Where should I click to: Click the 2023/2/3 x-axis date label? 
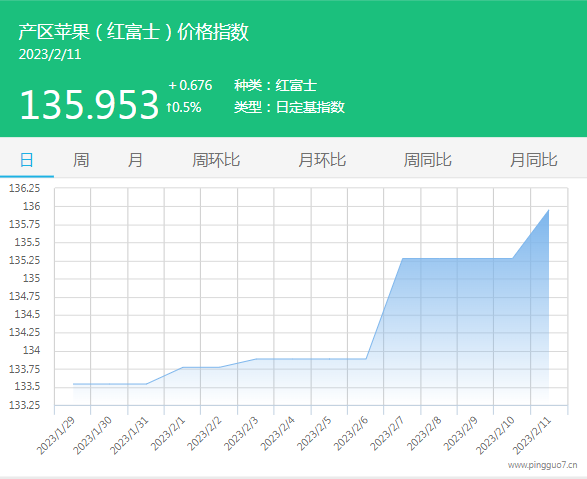click(x=241, y=434)
